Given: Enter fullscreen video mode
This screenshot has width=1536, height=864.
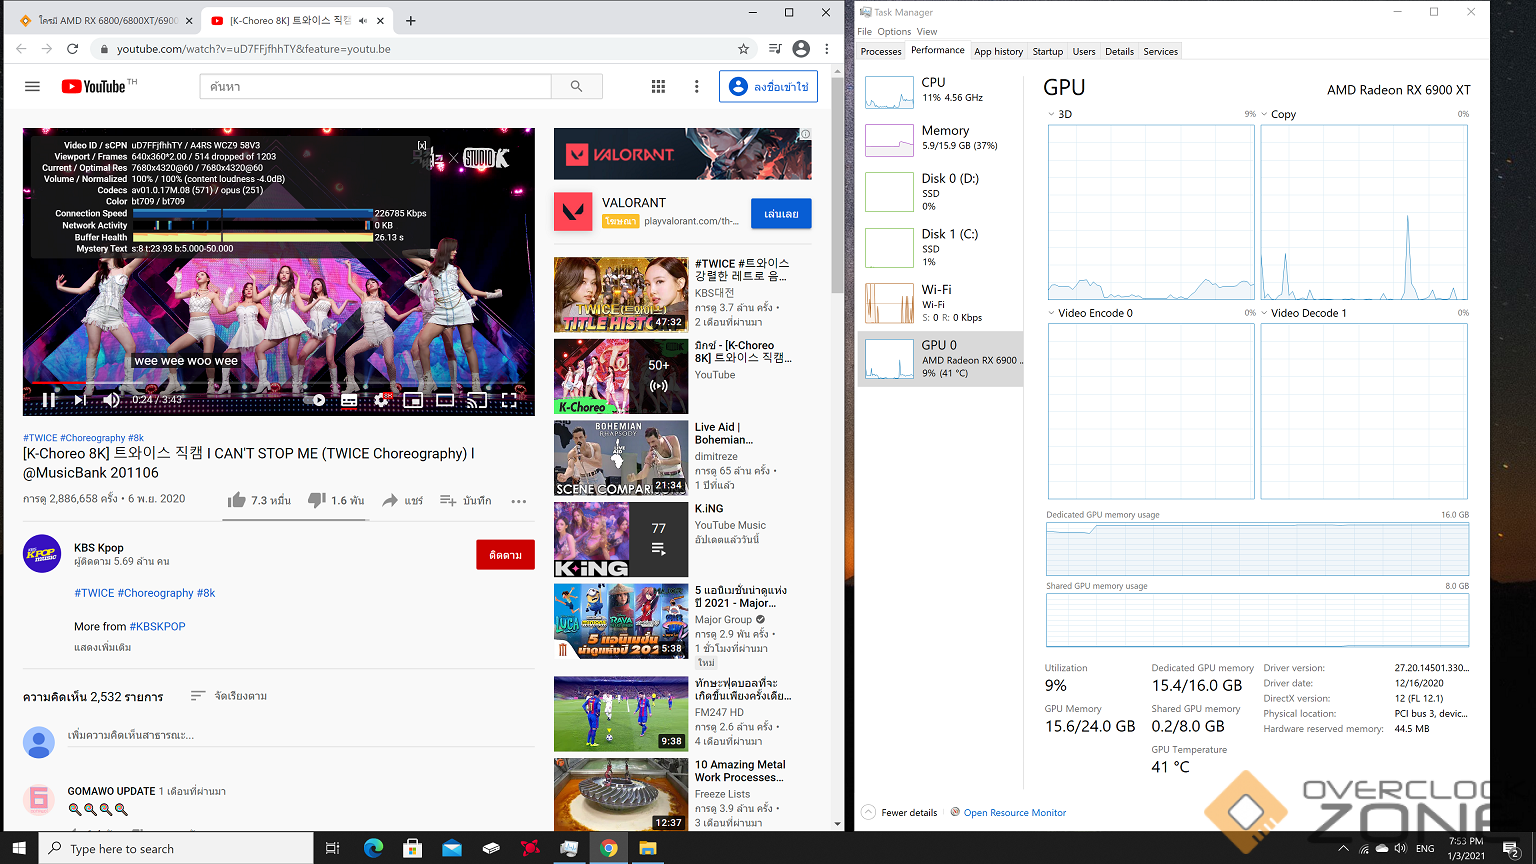Looking at the screenshot, I should click(x=509, y=400).
